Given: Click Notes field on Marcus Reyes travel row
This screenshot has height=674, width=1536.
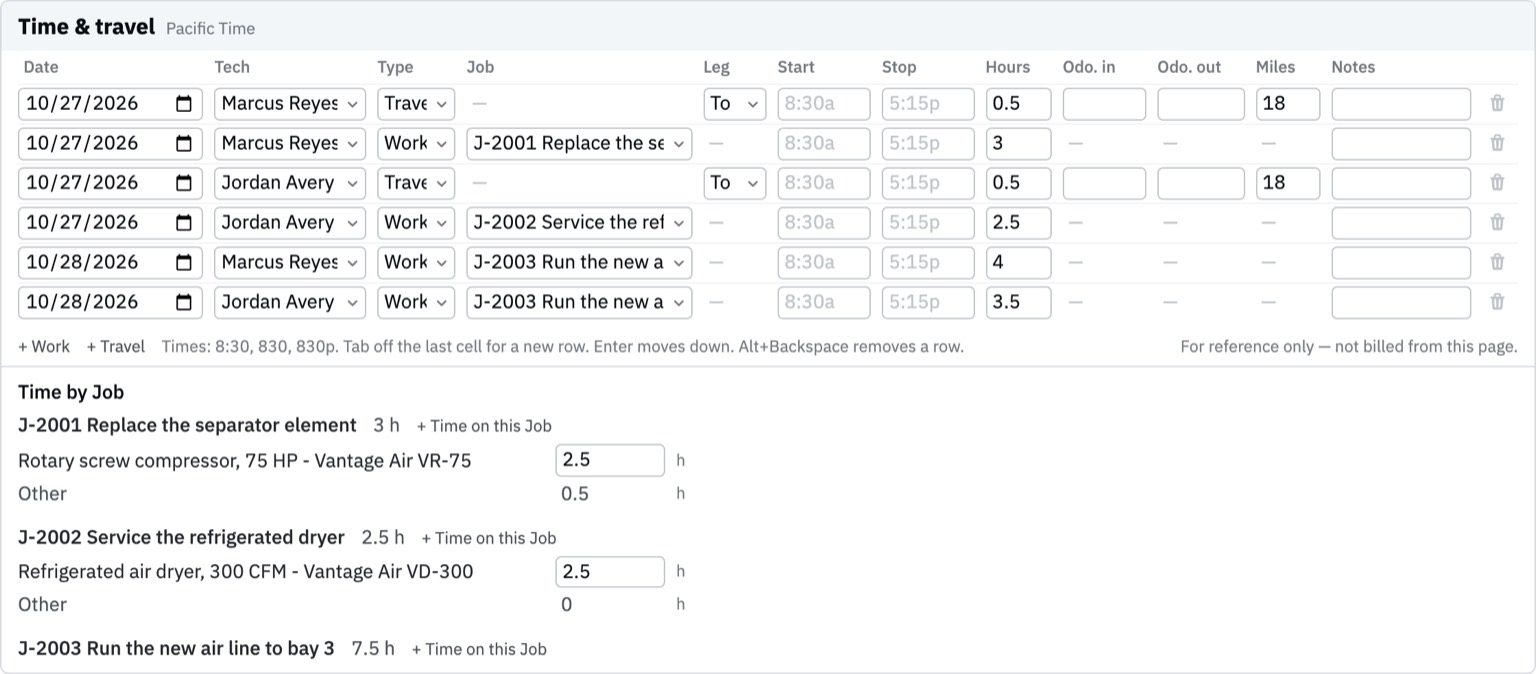Looking at the screenshot, I should coord(1401,104).
